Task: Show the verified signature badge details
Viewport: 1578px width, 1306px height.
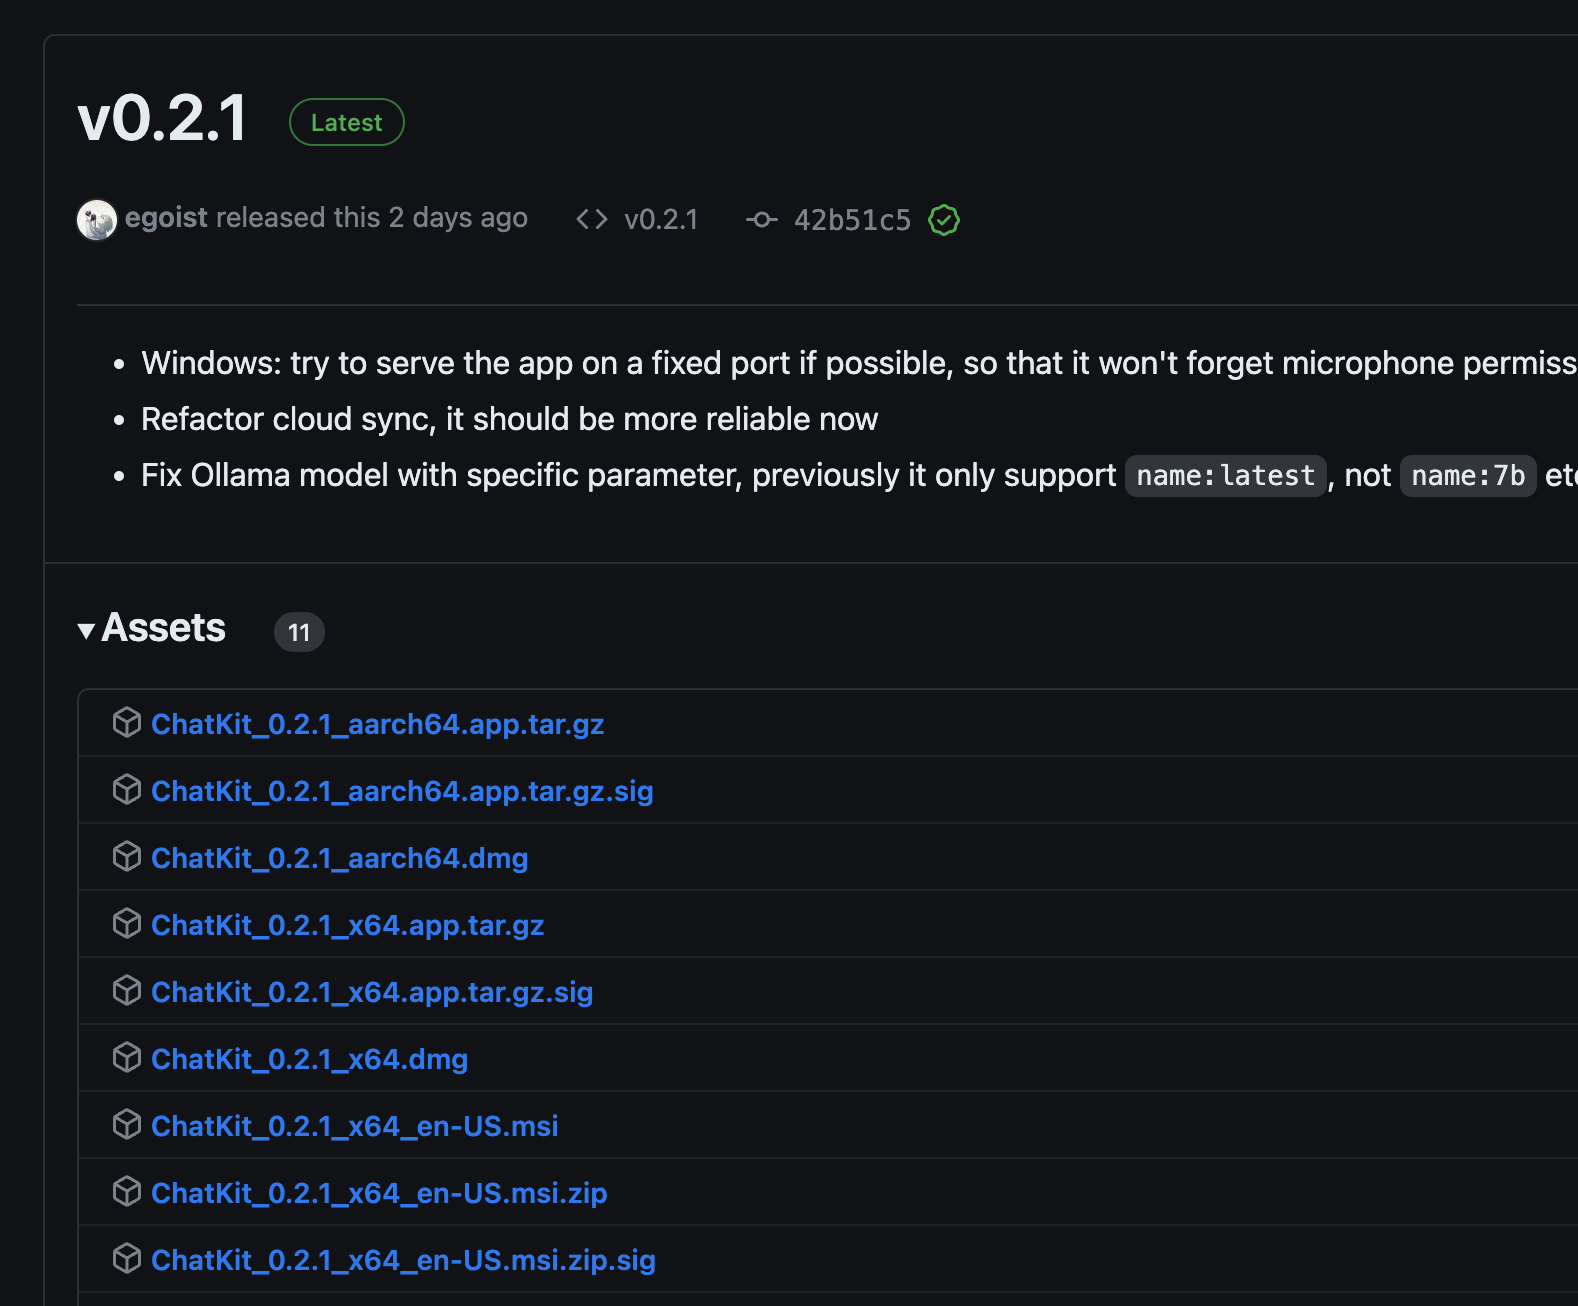Action: (944, 220)
